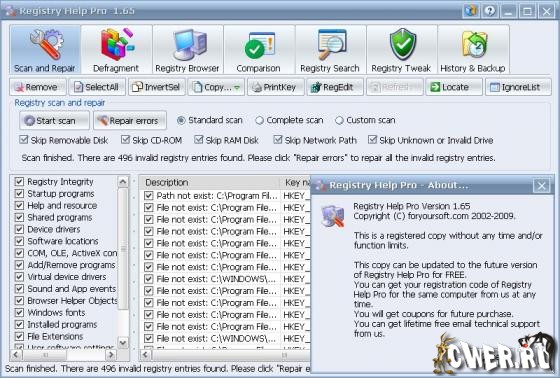The width and height of the screenshot is (560, 378).
Task: Uncheck the Device drivers category
Action: [19, 229]
